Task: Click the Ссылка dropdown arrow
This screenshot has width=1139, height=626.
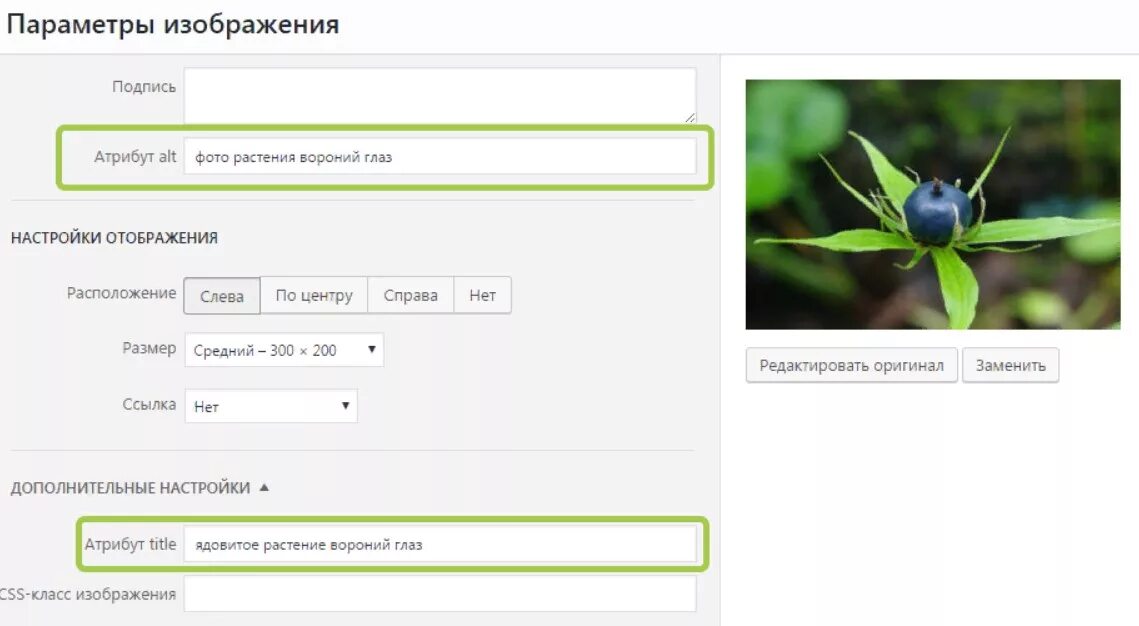Action: coord(345,405)
